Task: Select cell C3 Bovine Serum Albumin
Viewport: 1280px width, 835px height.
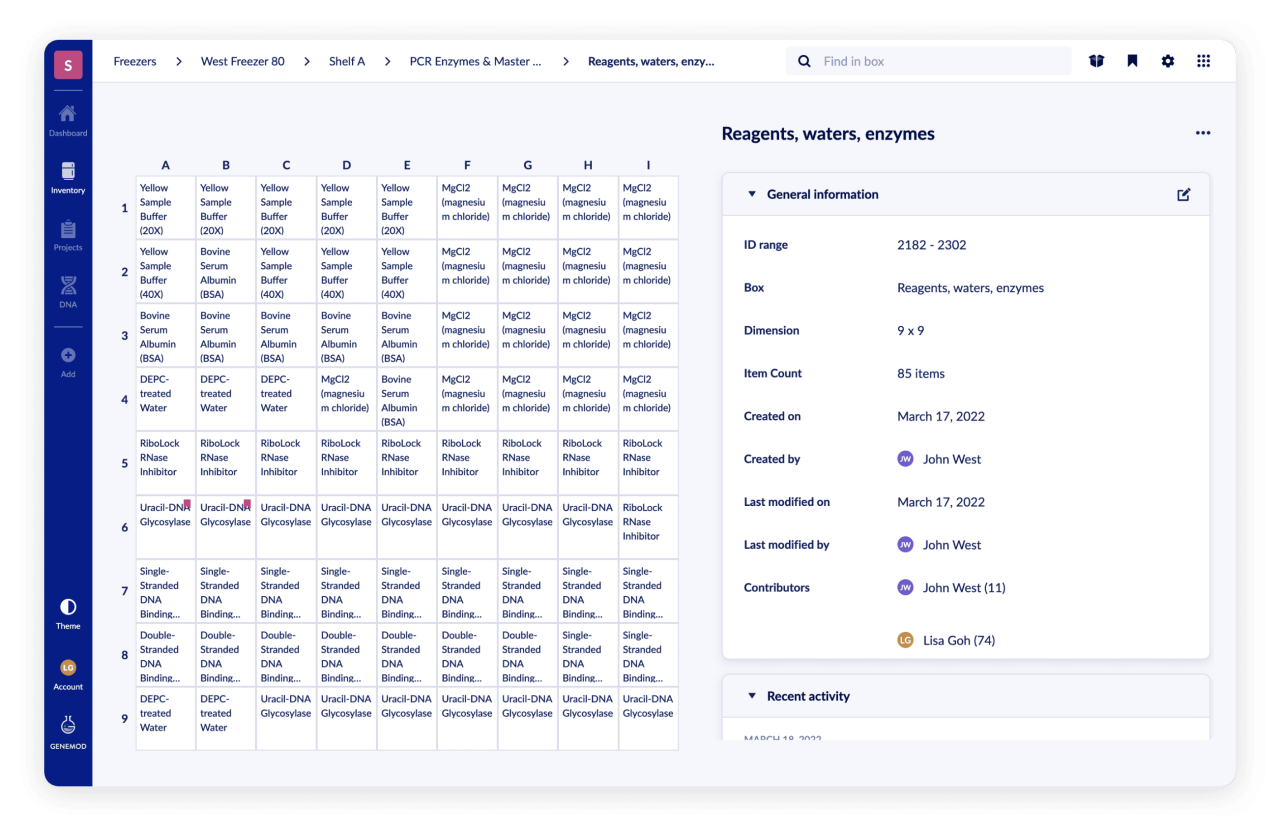Action: tap(287, 336)
